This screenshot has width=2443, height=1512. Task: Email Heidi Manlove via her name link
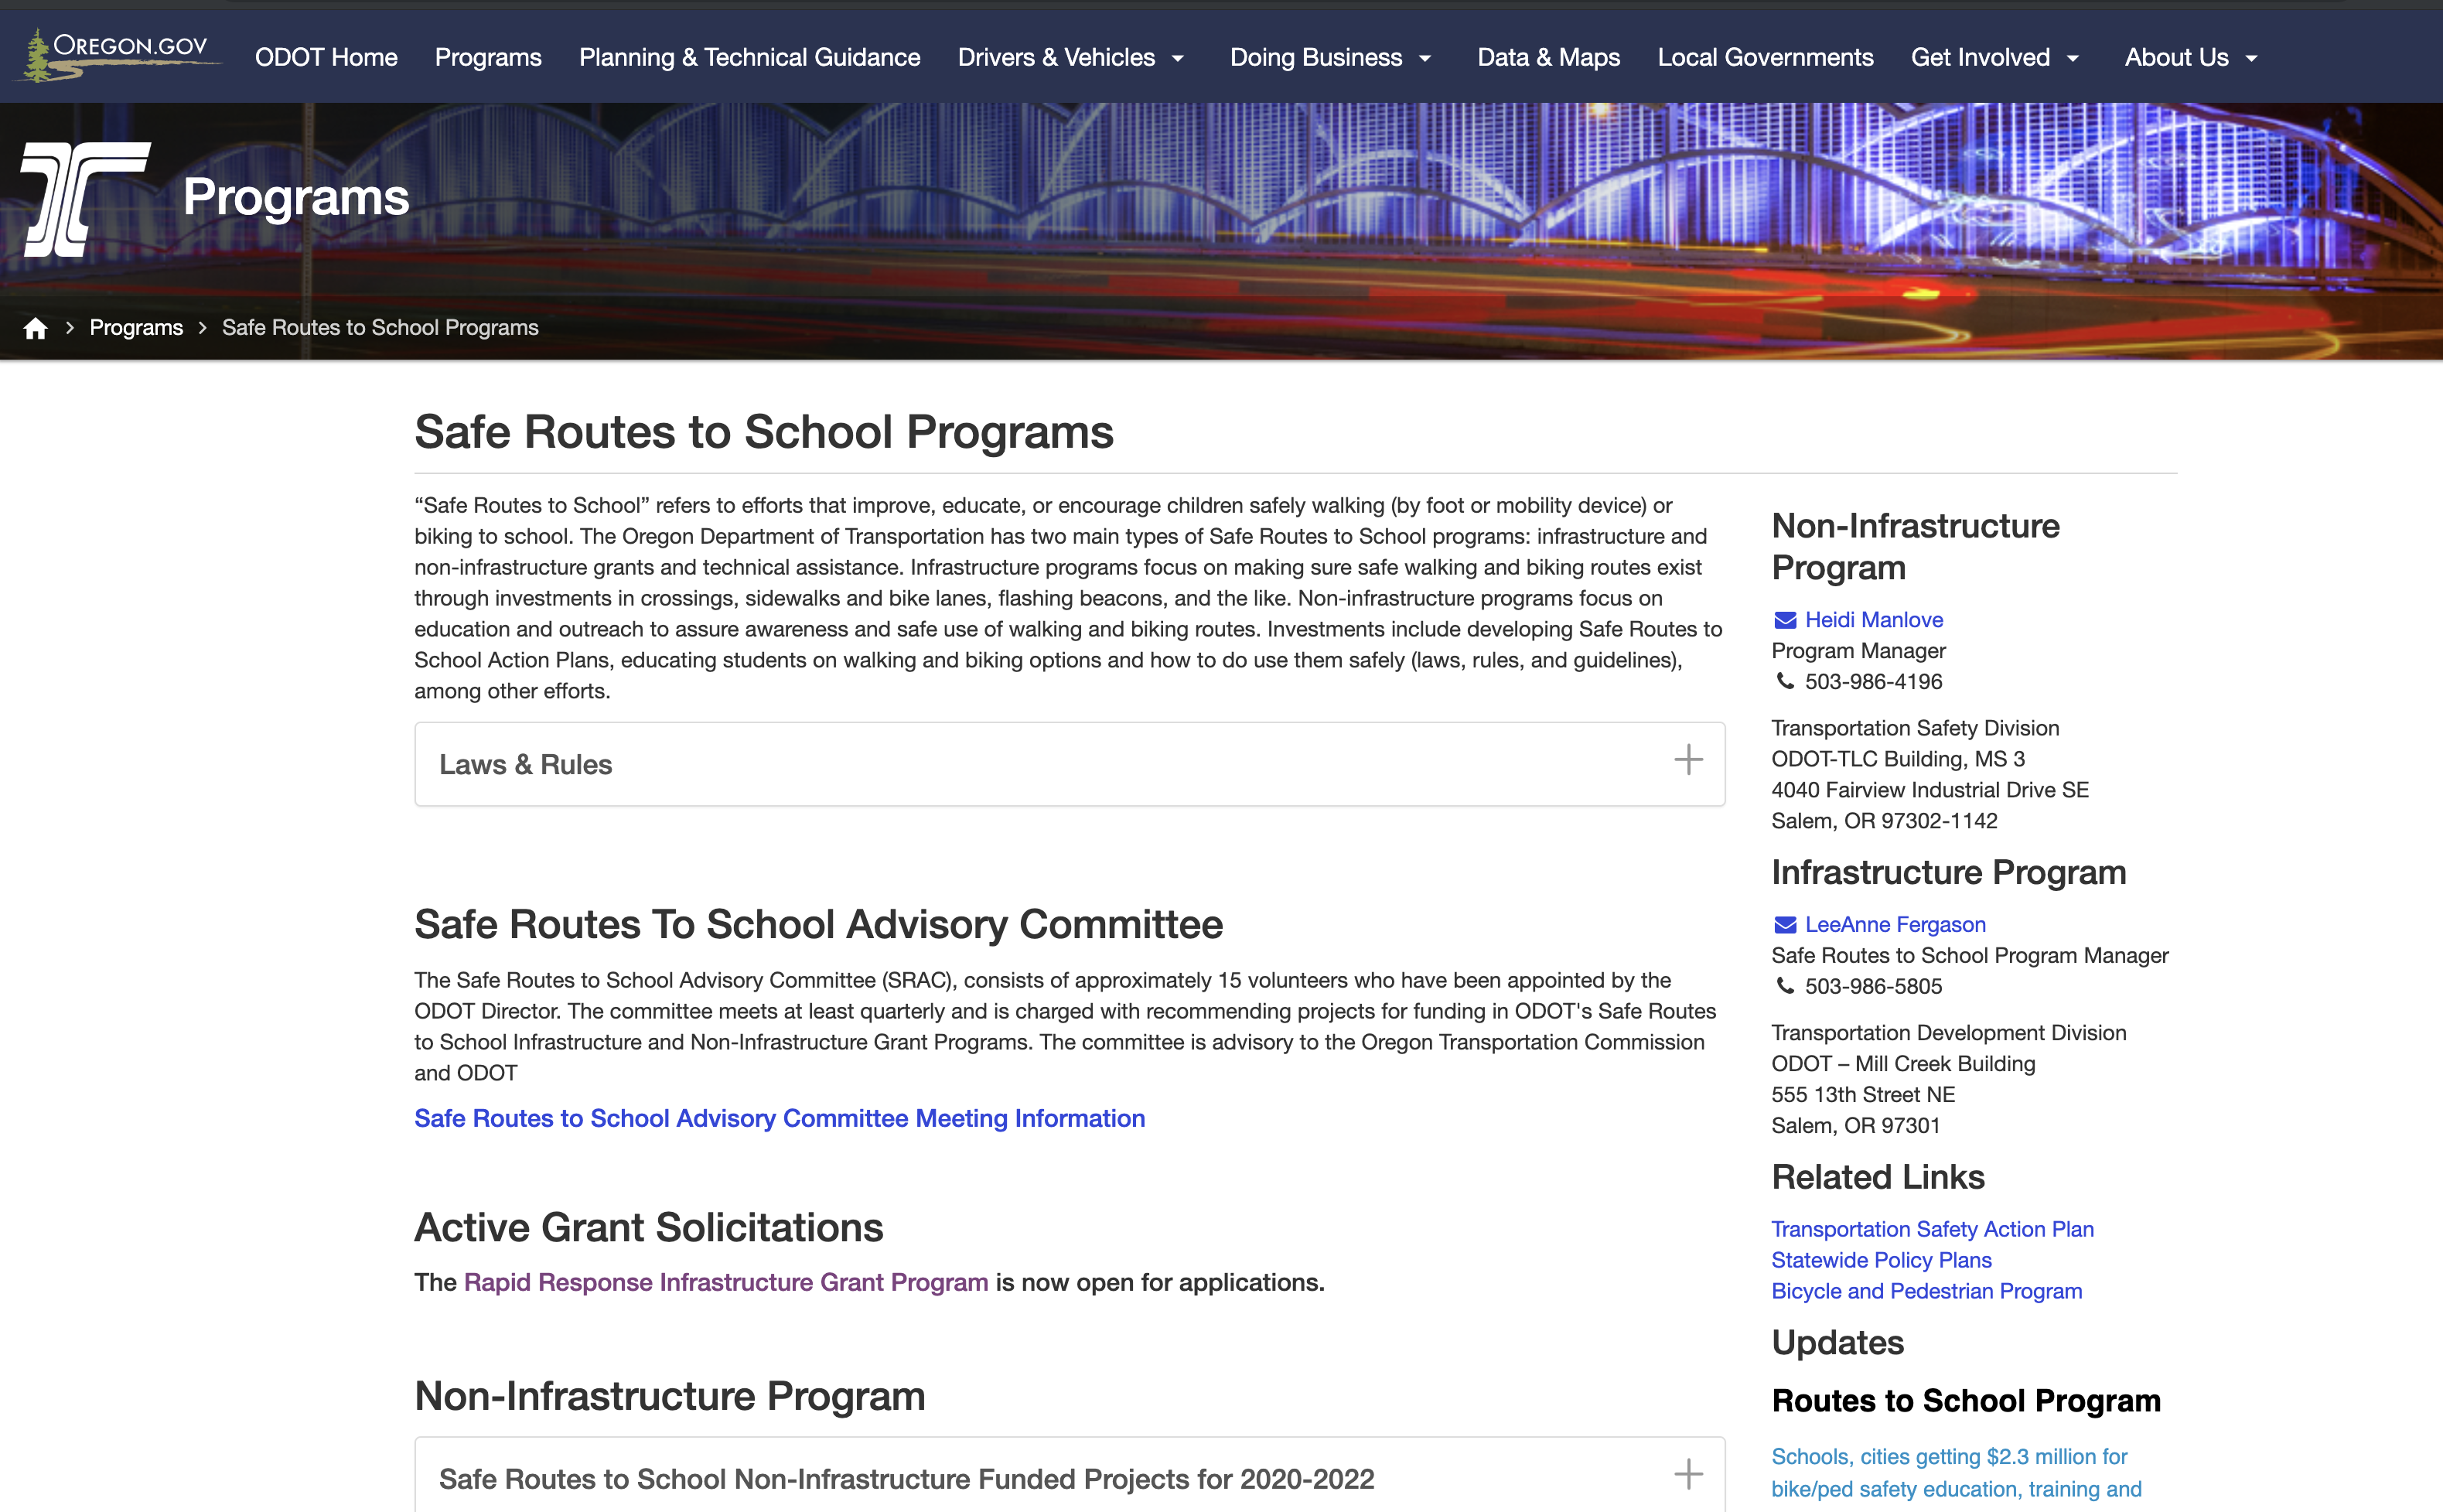(x=1874, y=620)
